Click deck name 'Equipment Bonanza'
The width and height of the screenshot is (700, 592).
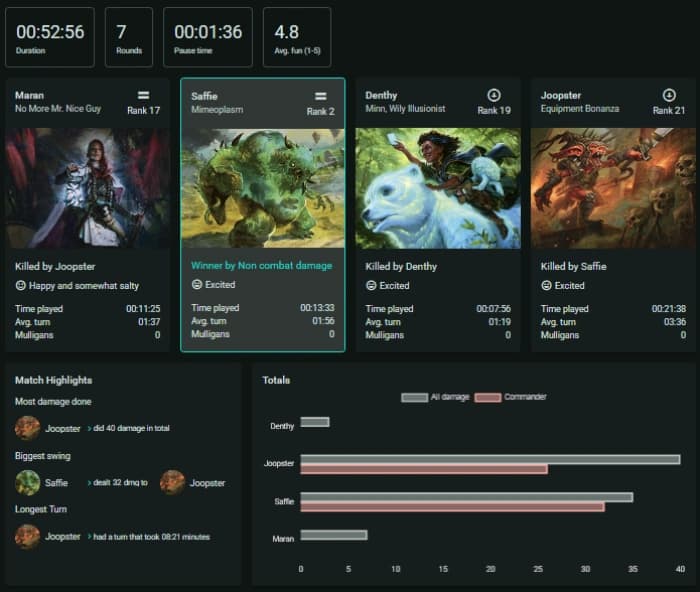click(x=580, y=108)
